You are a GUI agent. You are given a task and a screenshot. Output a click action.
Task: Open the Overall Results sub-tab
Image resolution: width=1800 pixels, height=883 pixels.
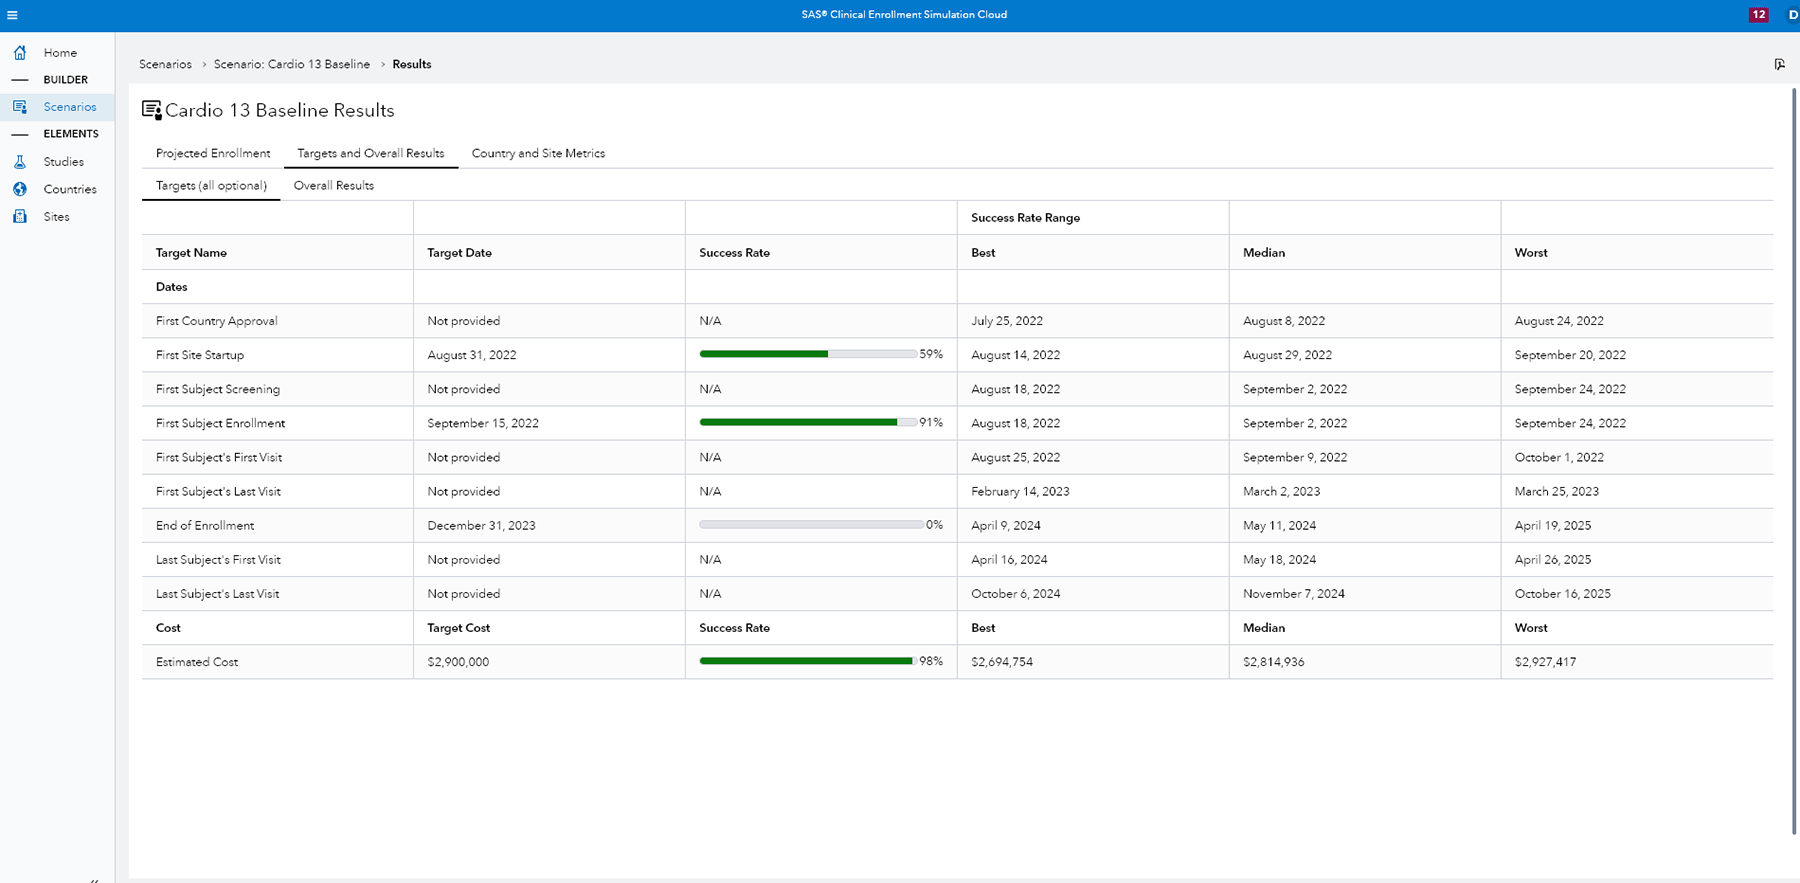(x=333, y=185)
